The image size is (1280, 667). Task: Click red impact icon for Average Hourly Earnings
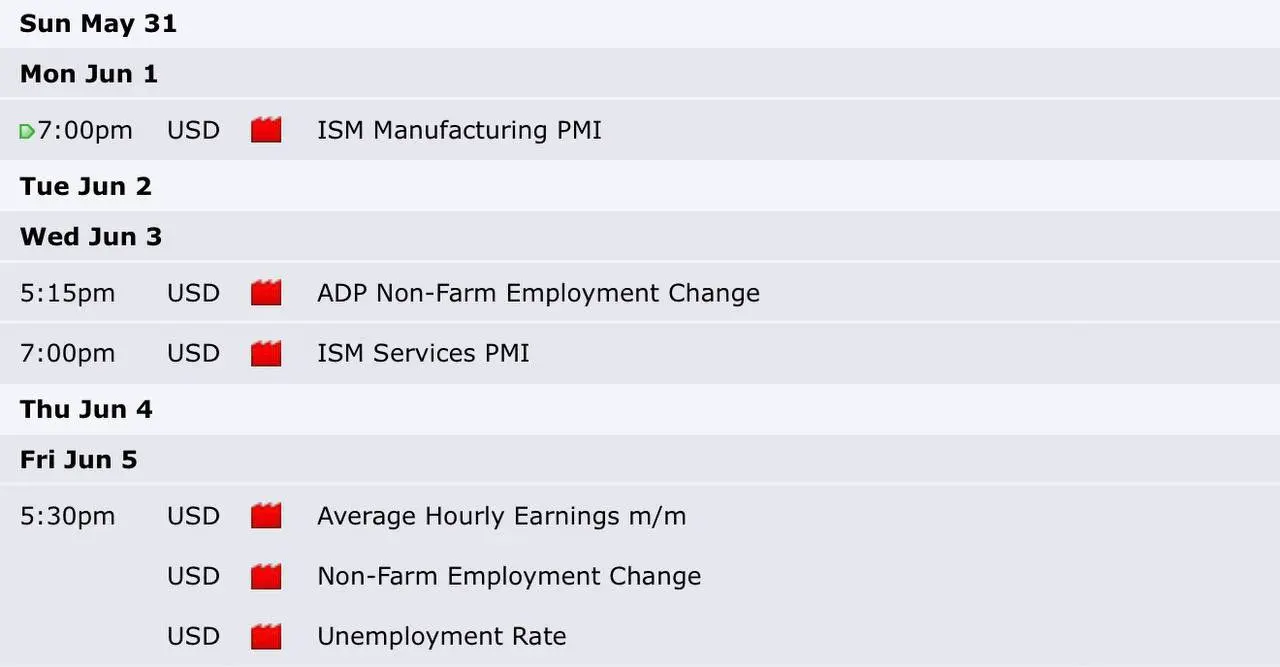coord(266,516)
